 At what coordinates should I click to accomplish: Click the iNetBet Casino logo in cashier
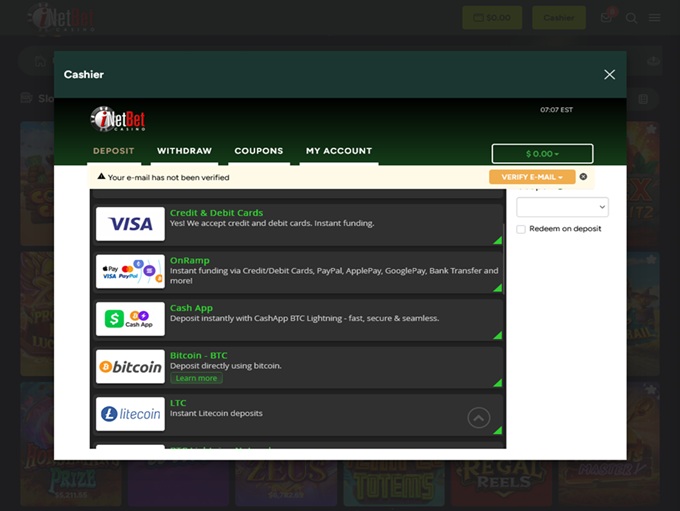(x=118, y=119)
